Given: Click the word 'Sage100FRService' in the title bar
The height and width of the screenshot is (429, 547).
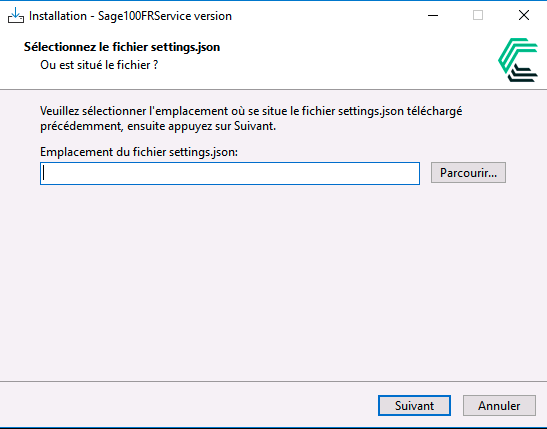Looking at the screenshot, I should (145, 16).
